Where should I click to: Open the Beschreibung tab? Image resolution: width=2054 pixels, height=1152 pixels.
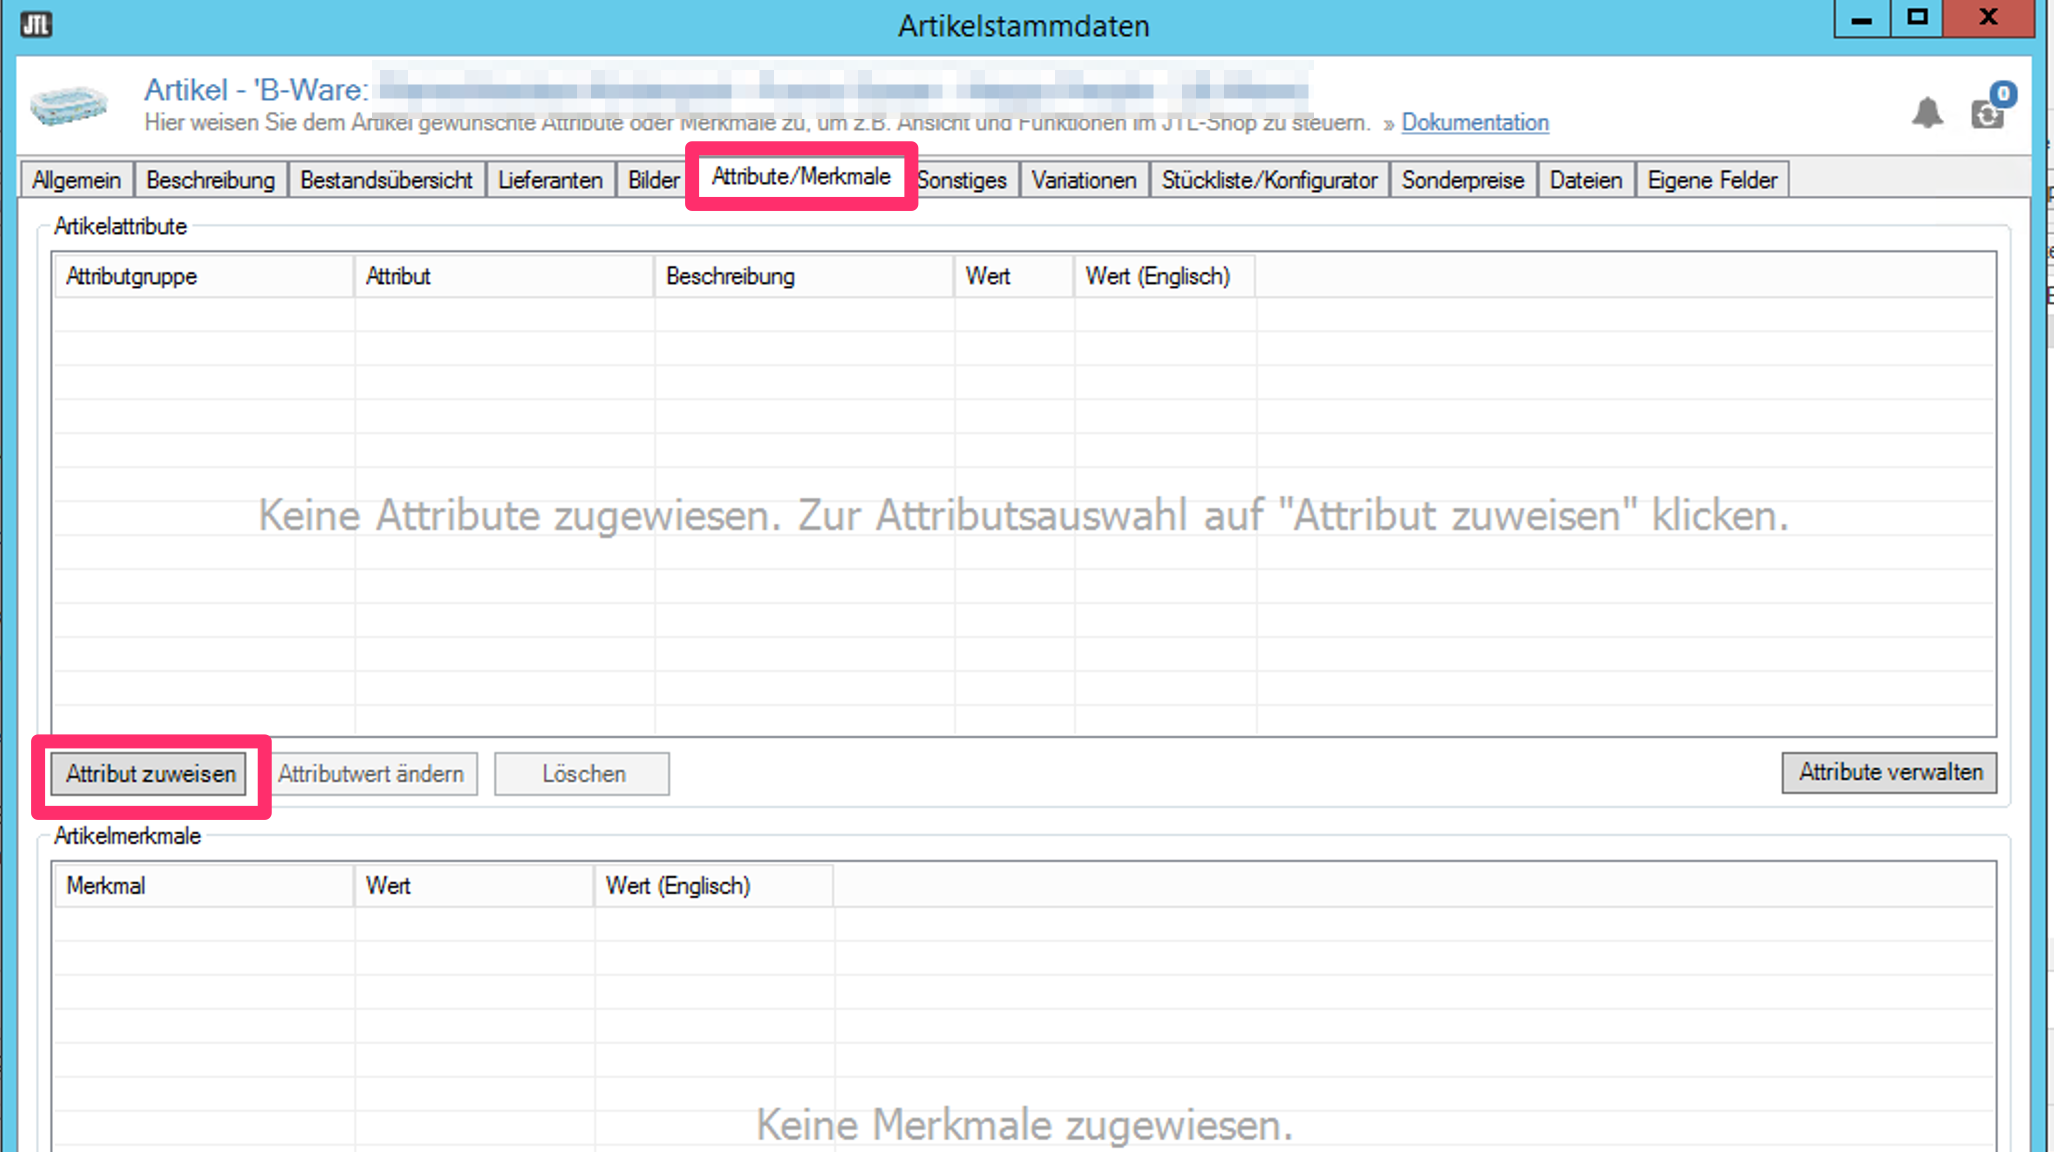(x=210, y=180)
